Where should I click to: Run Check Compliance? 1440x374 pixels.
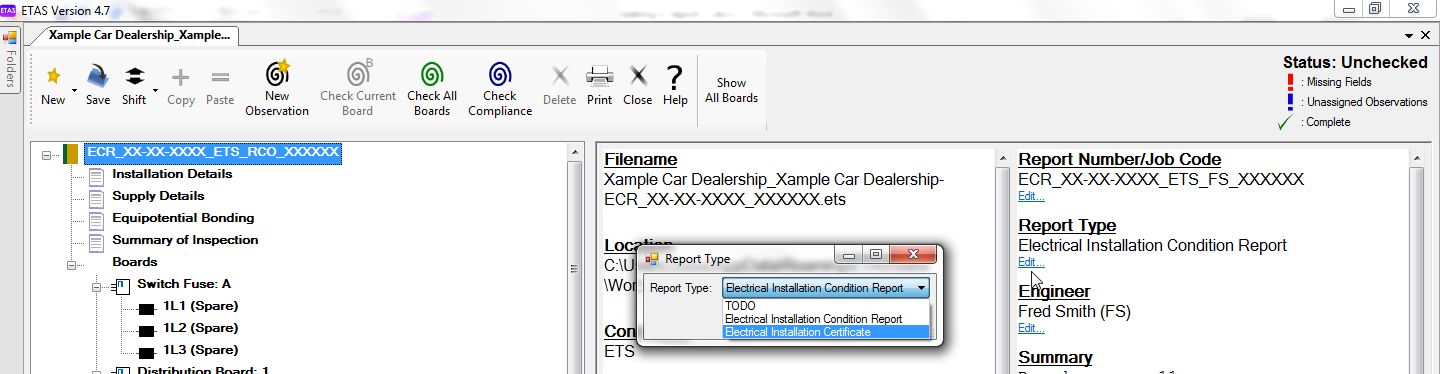500,88
